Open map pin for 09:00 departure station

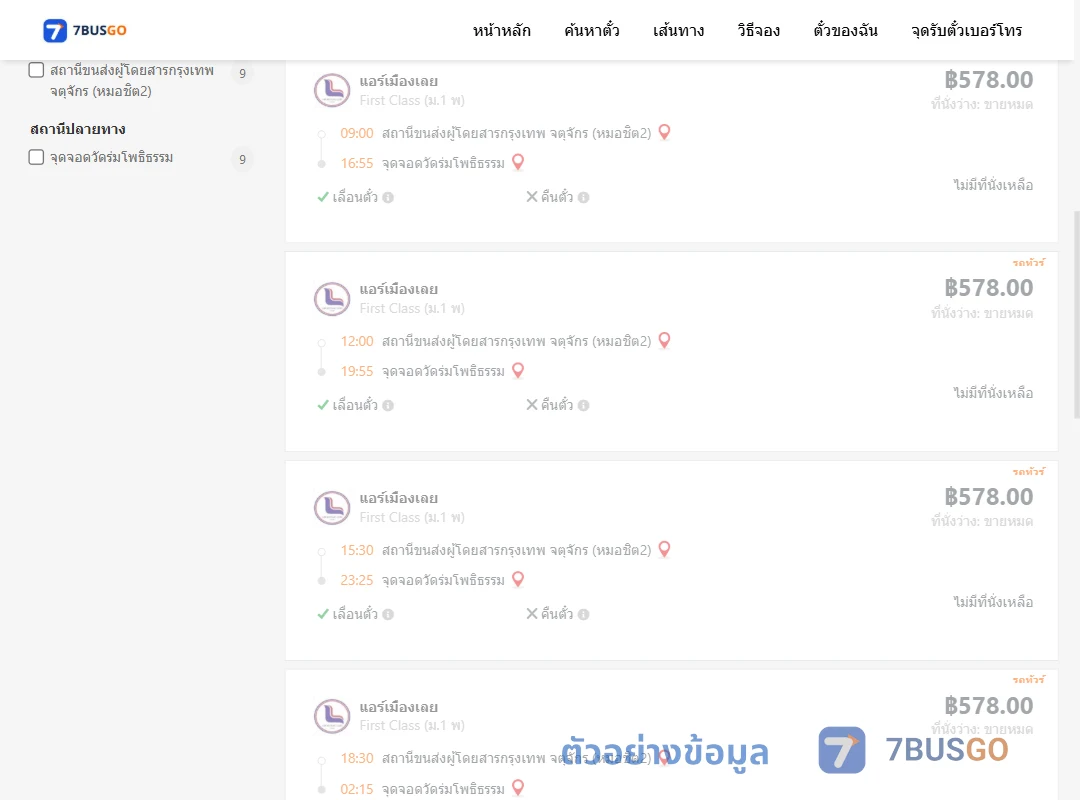664,132
